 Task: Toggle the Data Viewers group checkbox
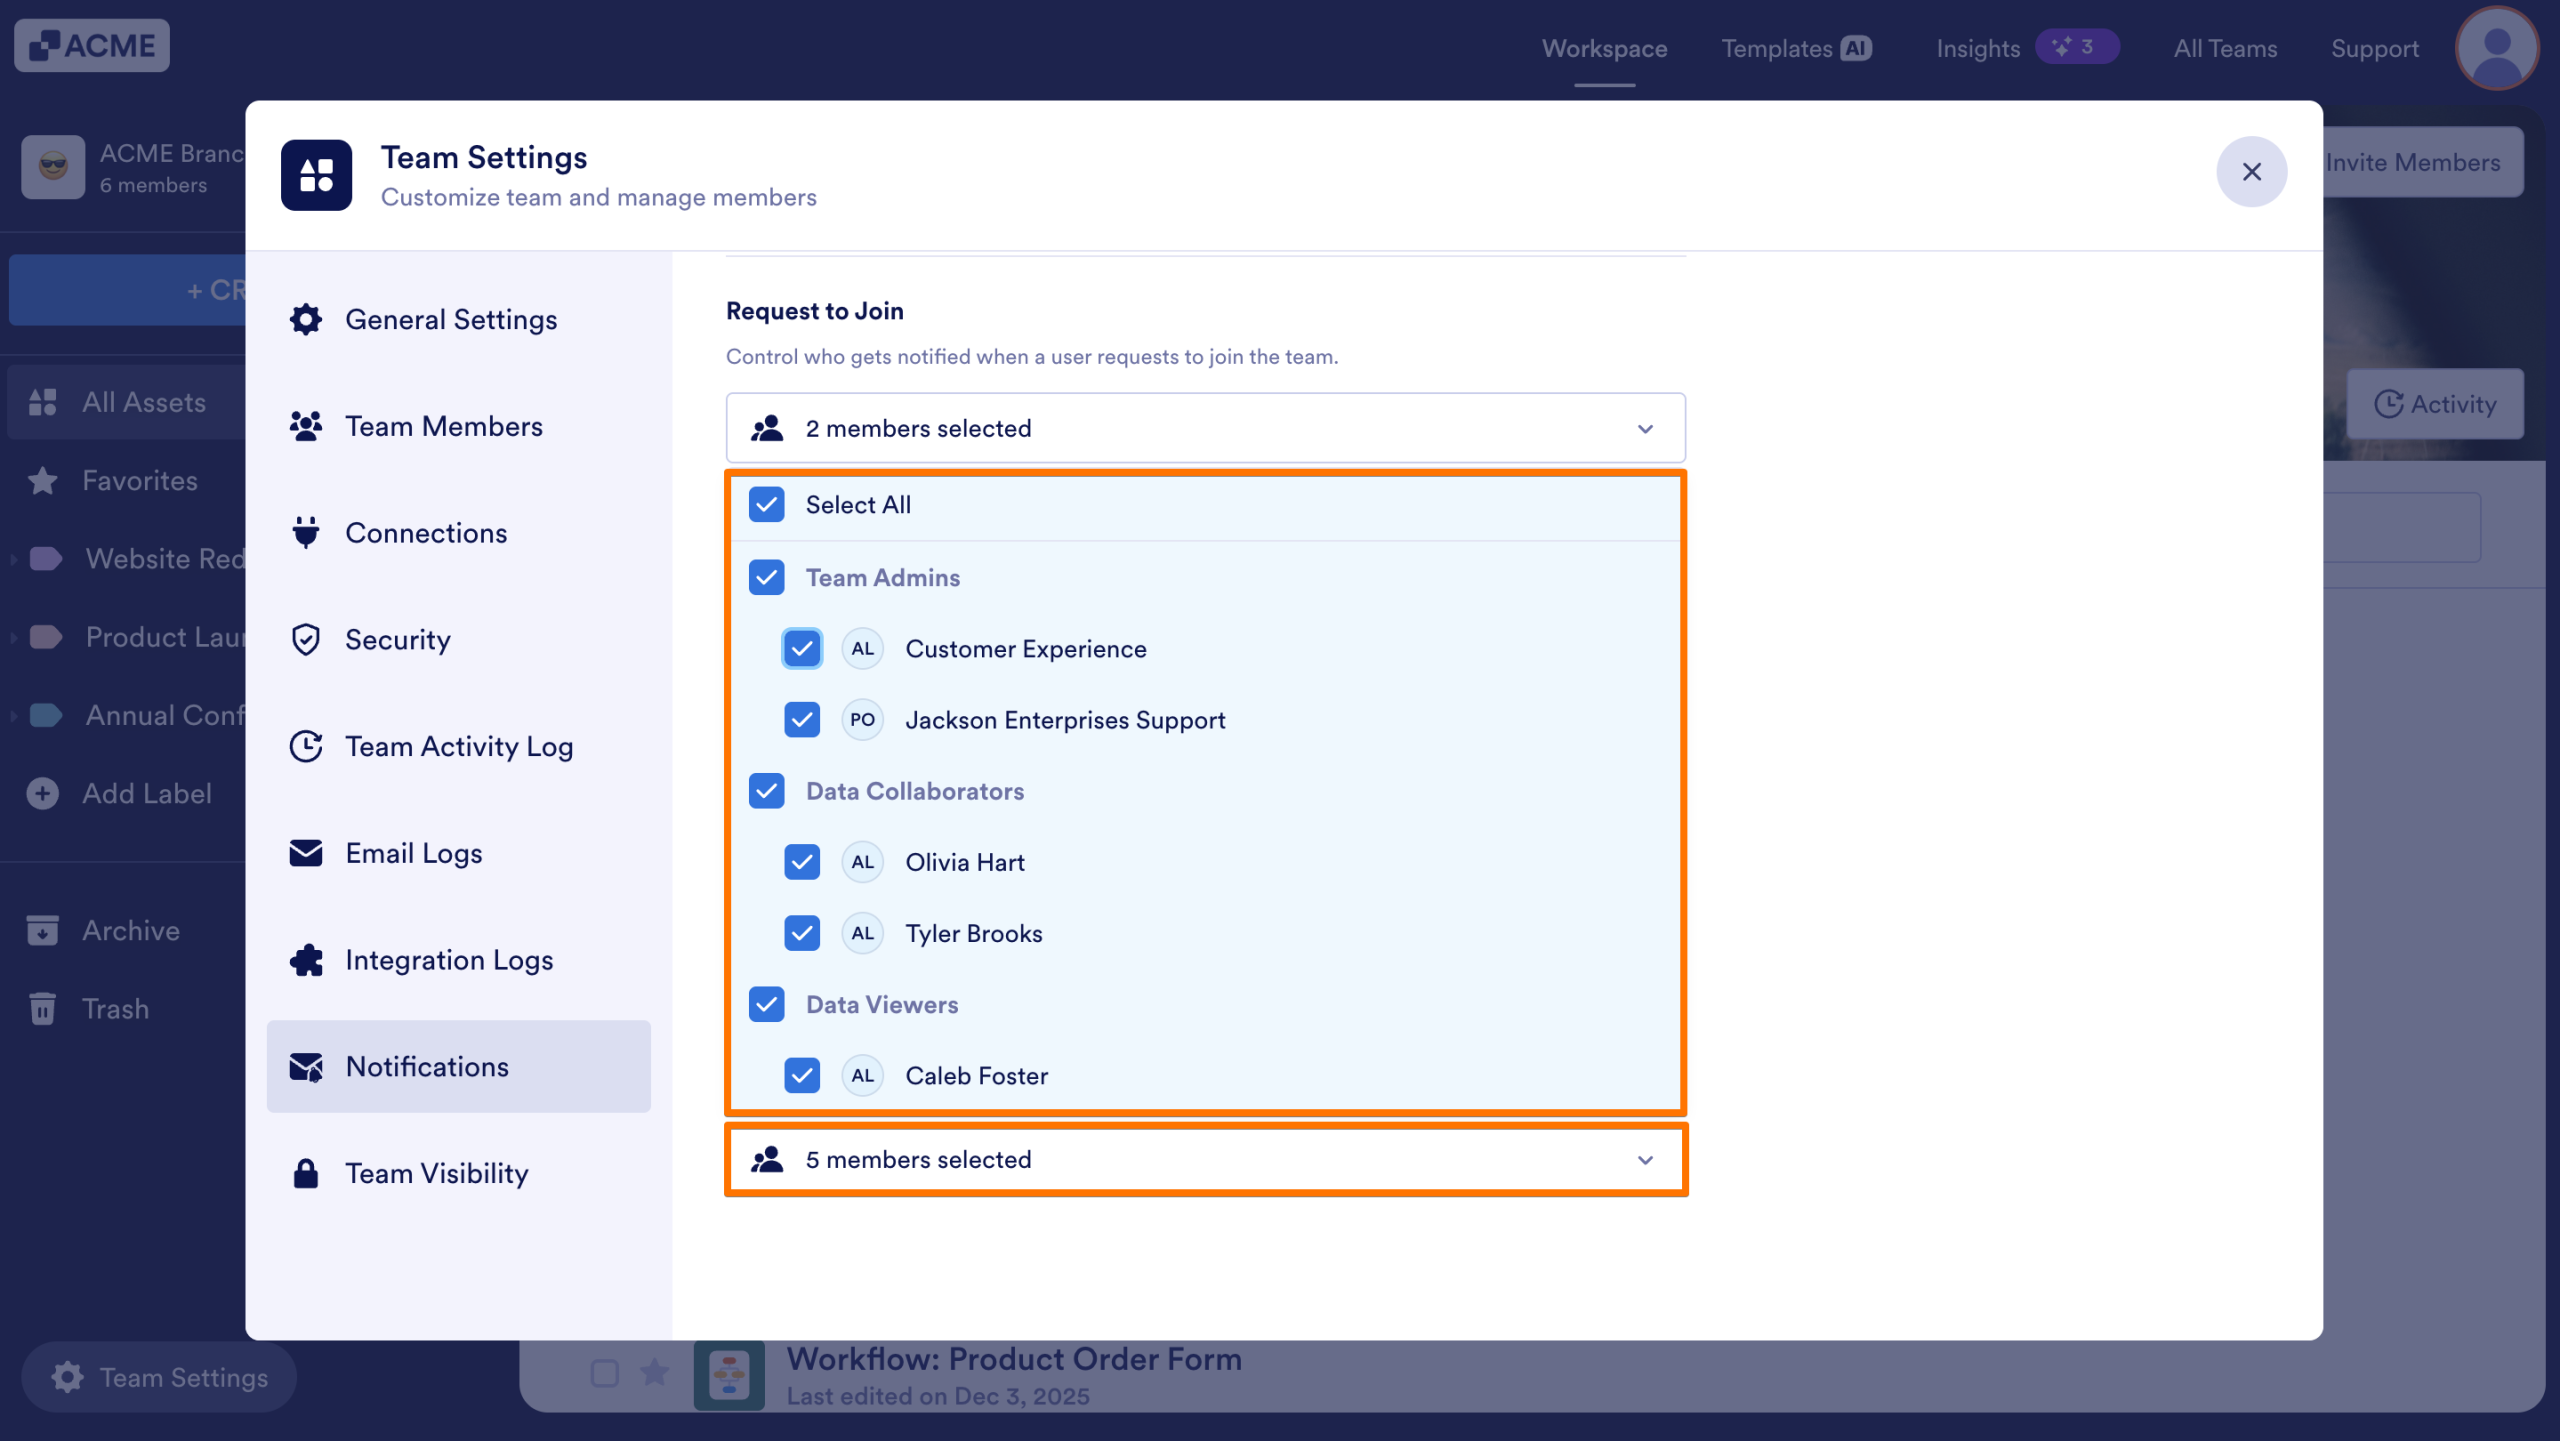tap(767, 1005)
